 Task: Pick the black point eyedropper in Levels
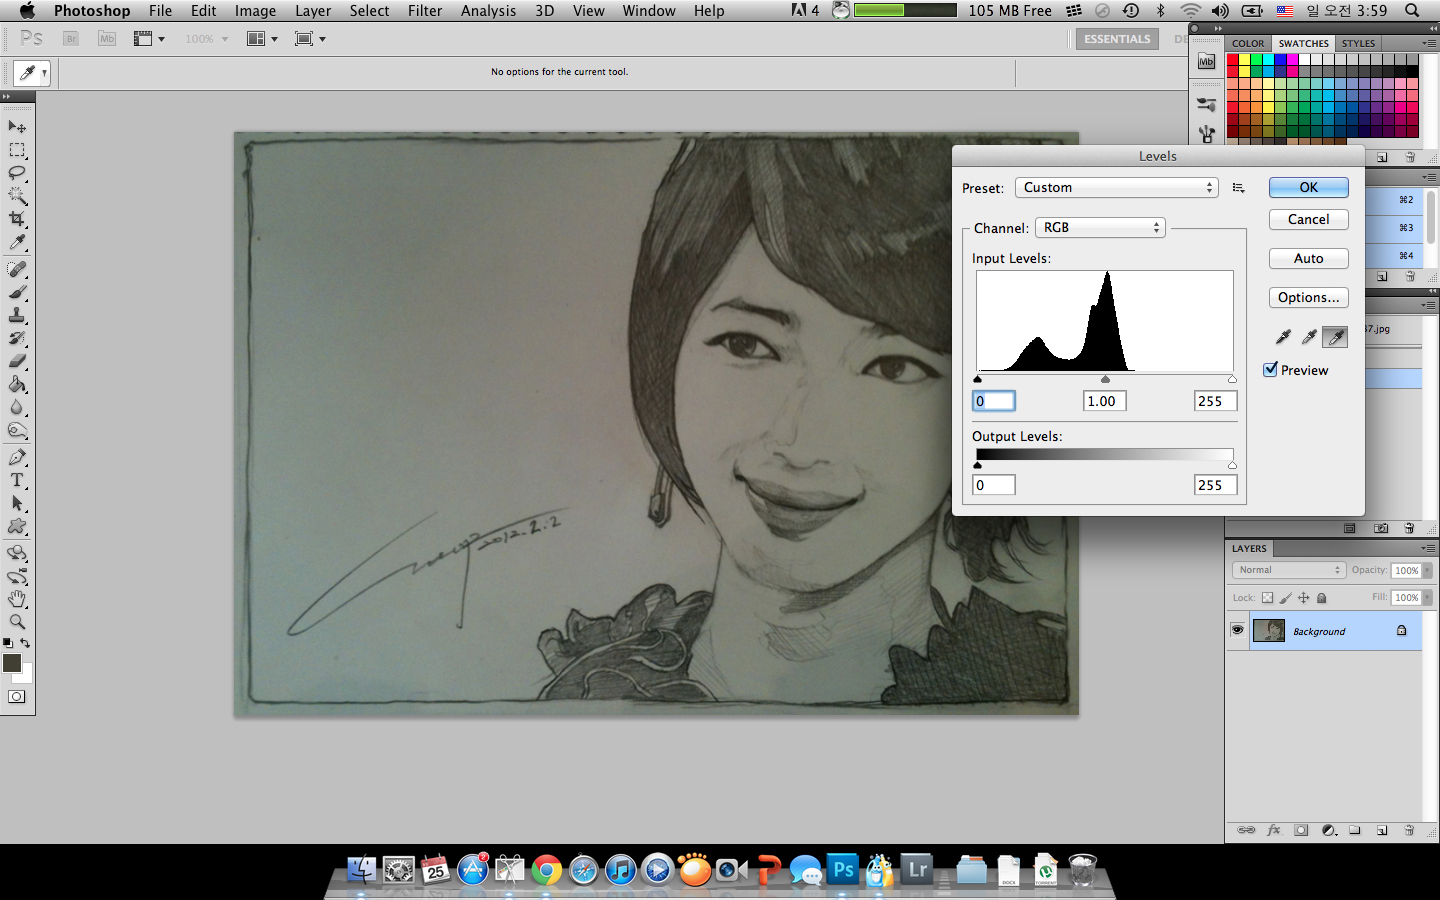[x=1283, y=337]
